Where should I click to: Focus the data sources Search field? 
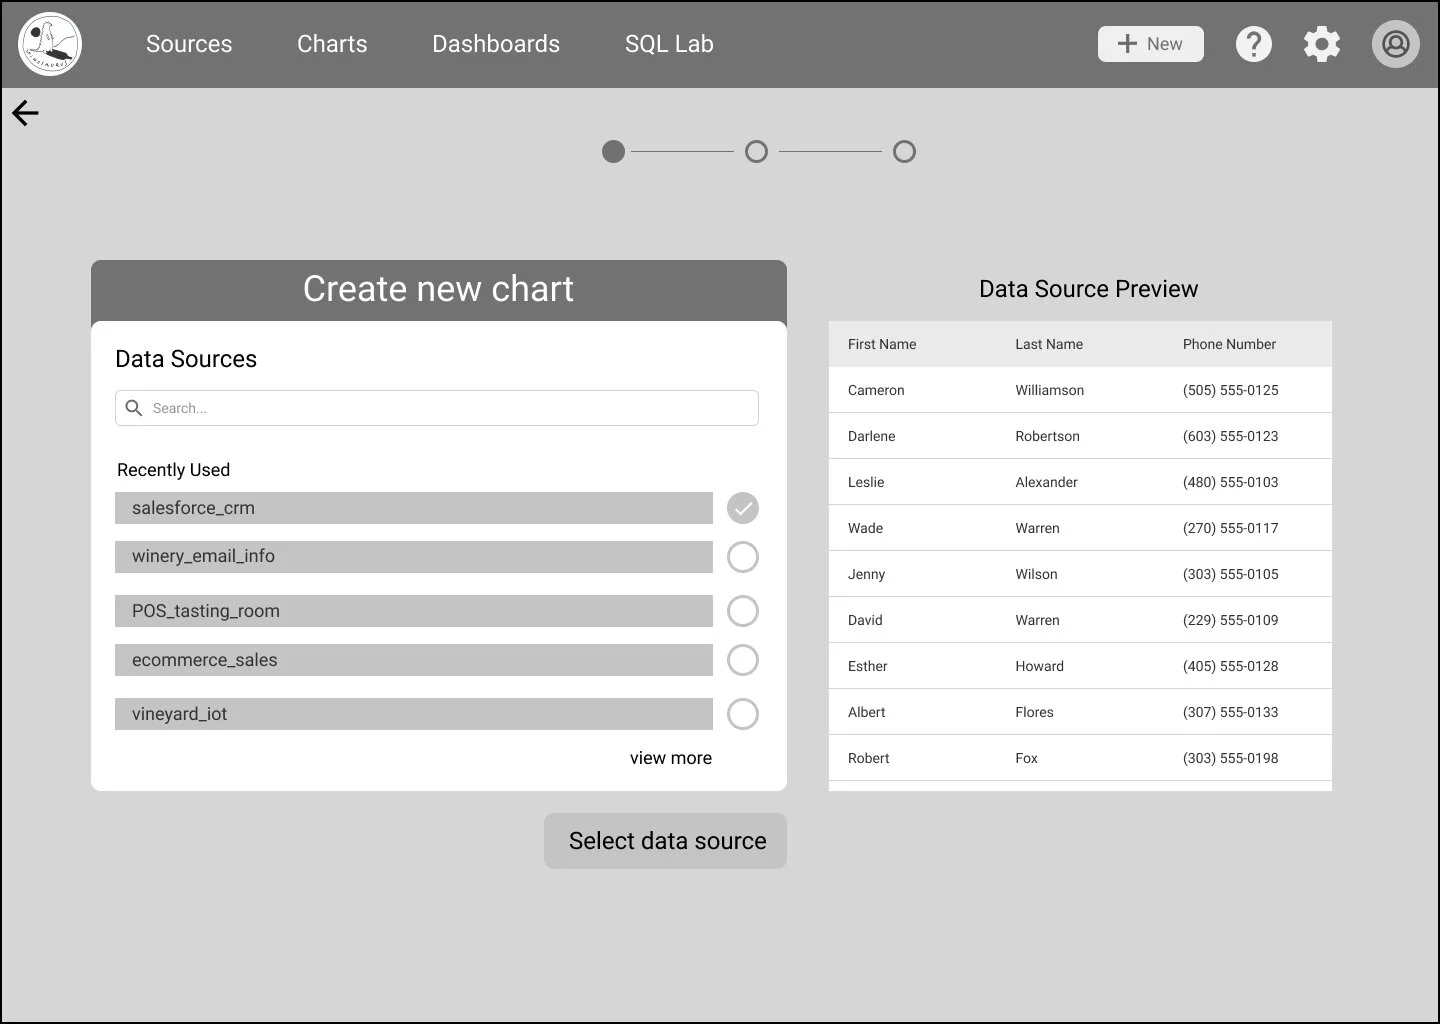pos(437,408)
